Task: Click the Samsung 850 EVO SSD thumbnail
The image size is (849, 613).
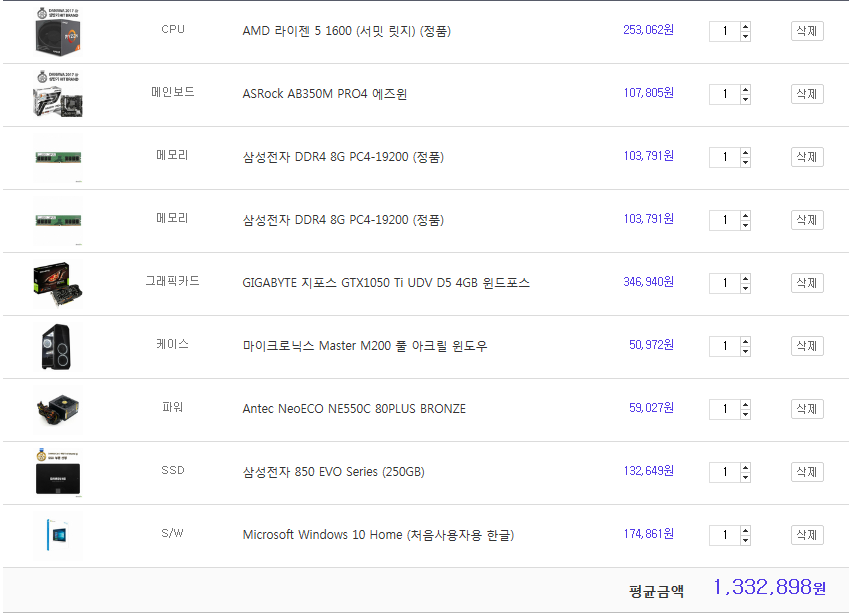Action: click(x=57, y=472)
